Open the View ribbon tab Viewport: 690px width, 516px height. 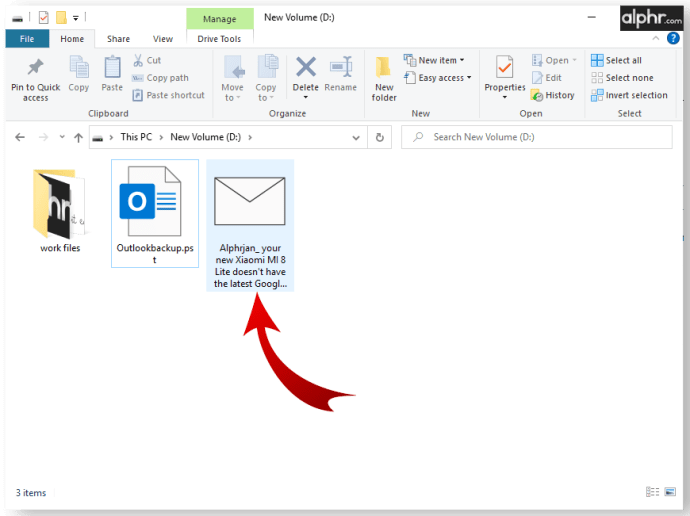coord(163,39)
